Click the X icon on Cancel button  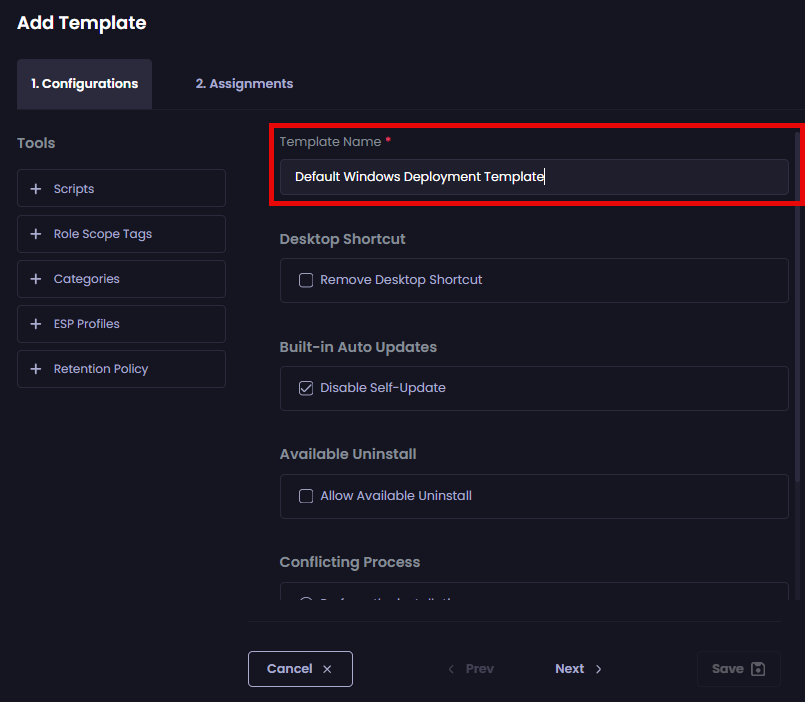click(327, 669)
